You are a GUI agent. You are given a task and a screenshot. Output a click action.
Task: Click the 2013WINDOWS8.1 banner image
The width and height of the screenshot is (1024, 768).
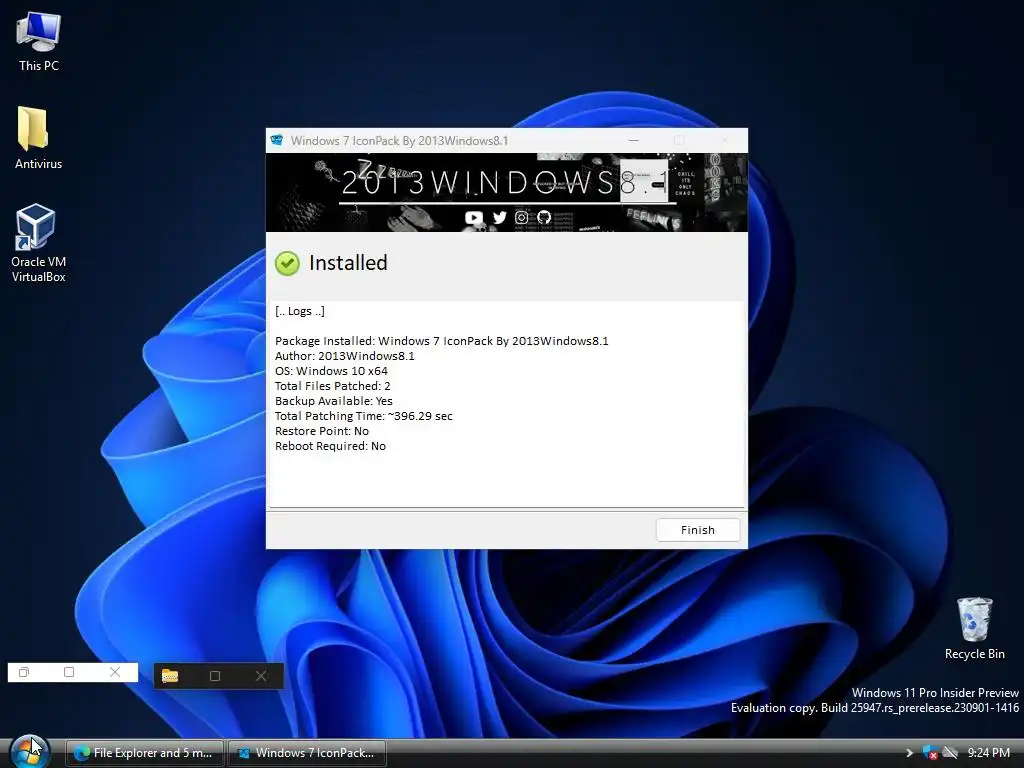(507, 193)
